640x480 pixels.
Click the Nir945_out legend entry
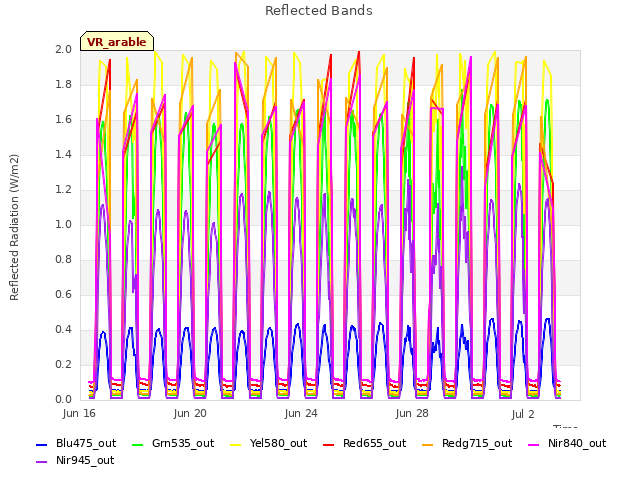[75, 461]
